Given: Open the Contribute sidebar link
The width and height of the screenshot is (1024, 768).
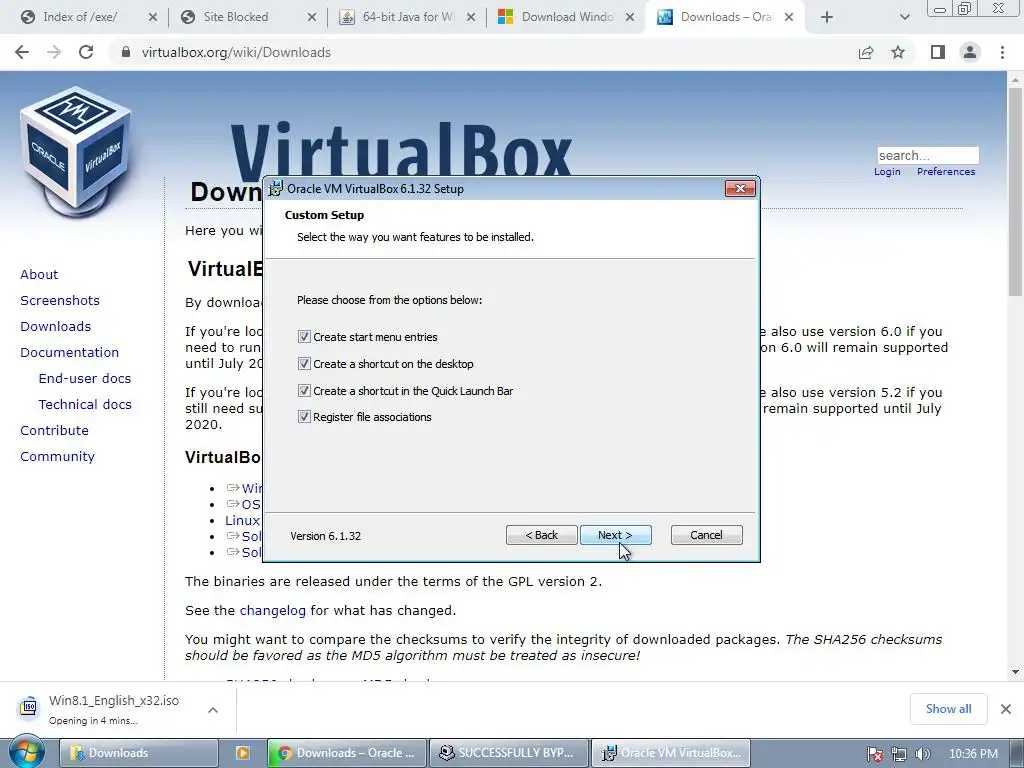Looking at the screenshot, I should coord(54,430).
